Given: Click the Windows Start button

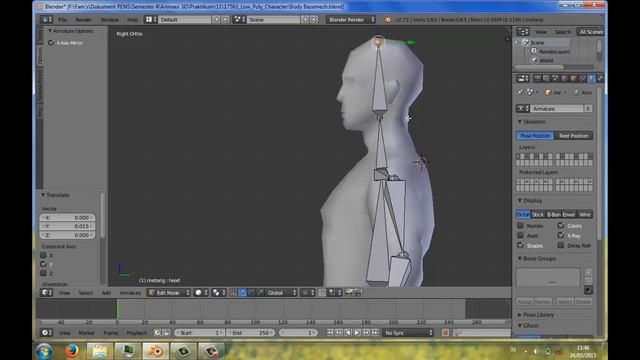Looking at the screenshot, I should point(44,351).
